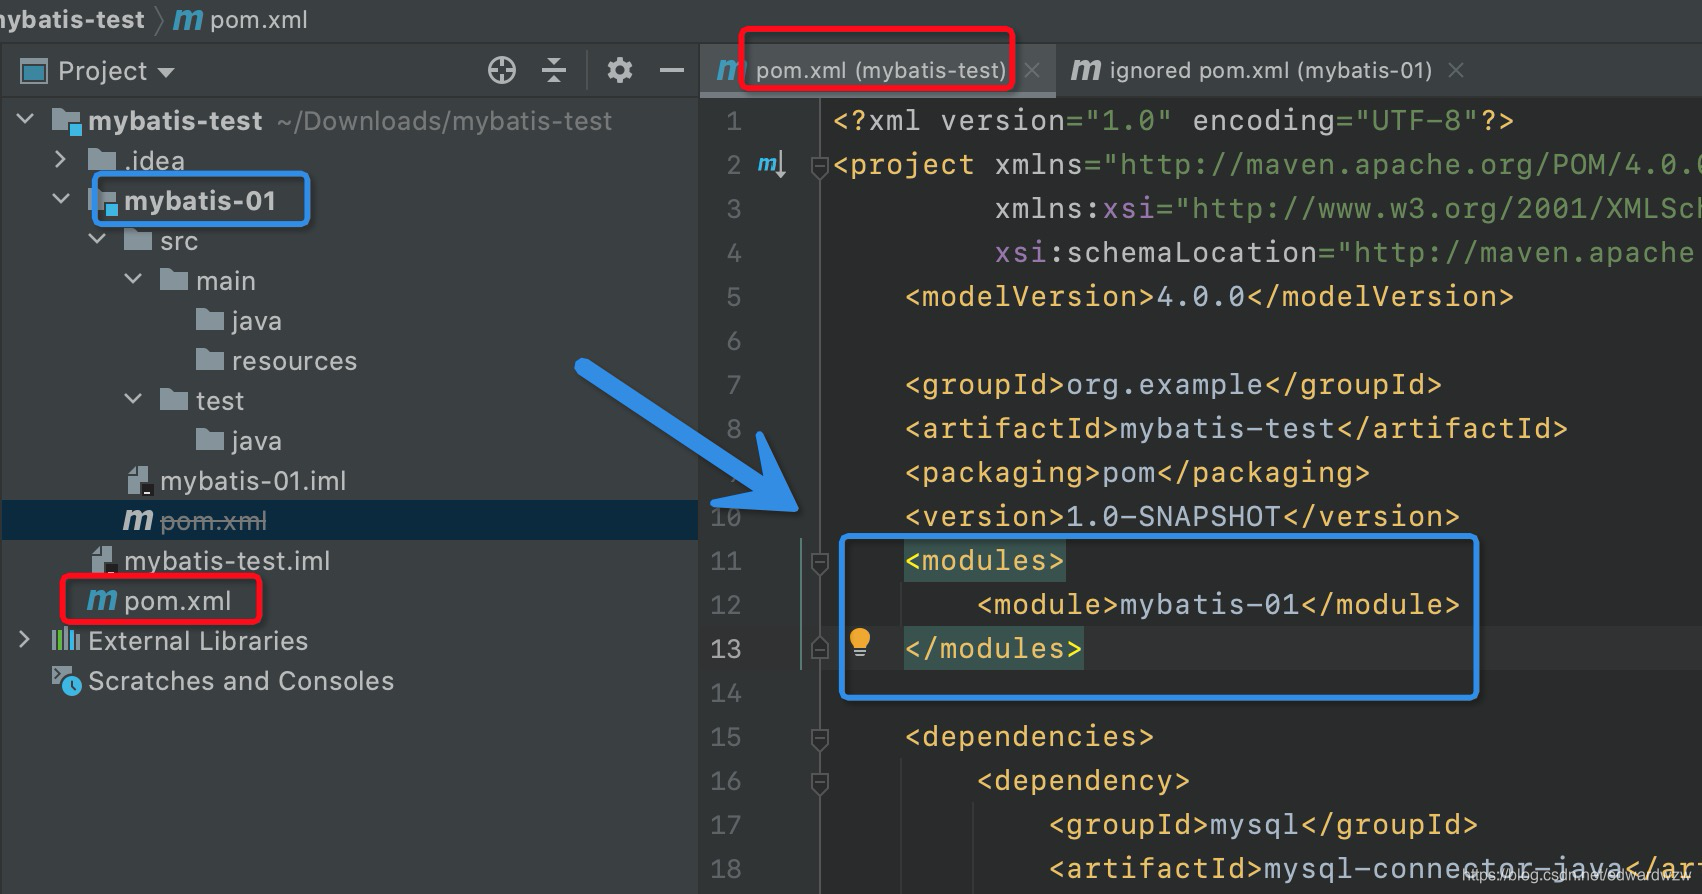Place cursor on artifactId mybatis-test line

click(x=1236, y=429)
